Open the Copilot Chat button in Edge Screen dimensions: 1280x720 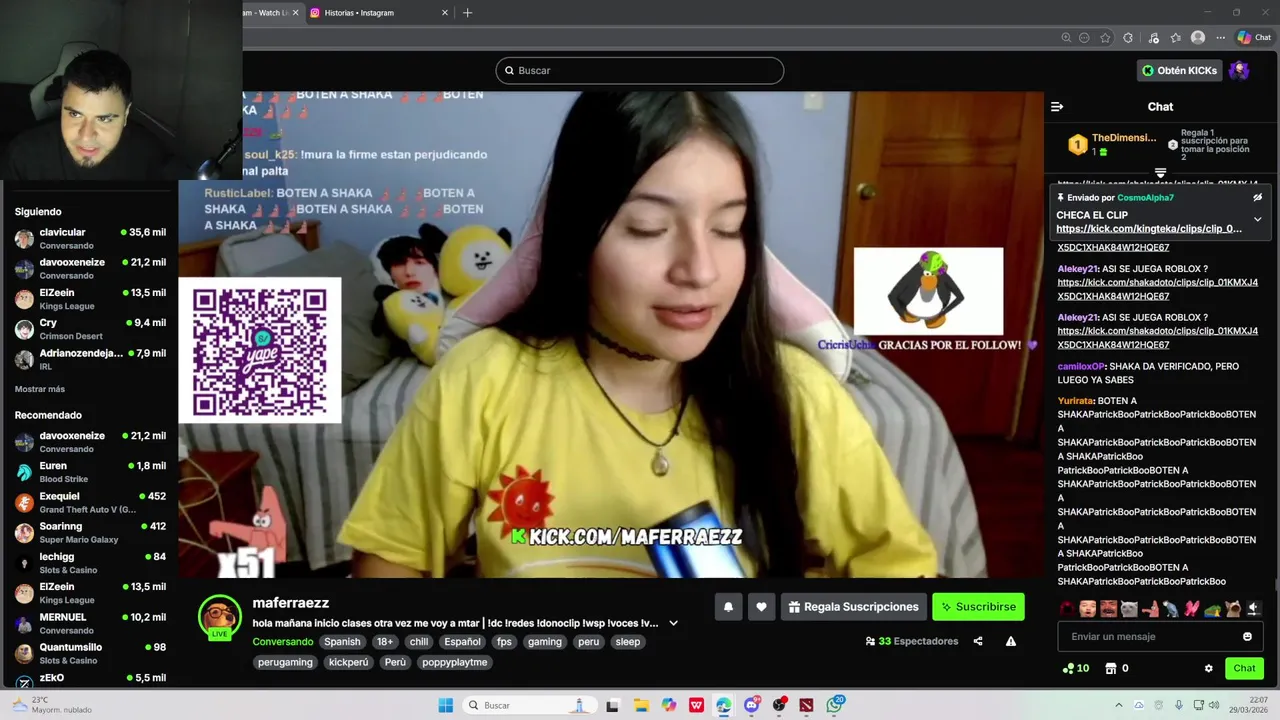tap(1254, 38)
